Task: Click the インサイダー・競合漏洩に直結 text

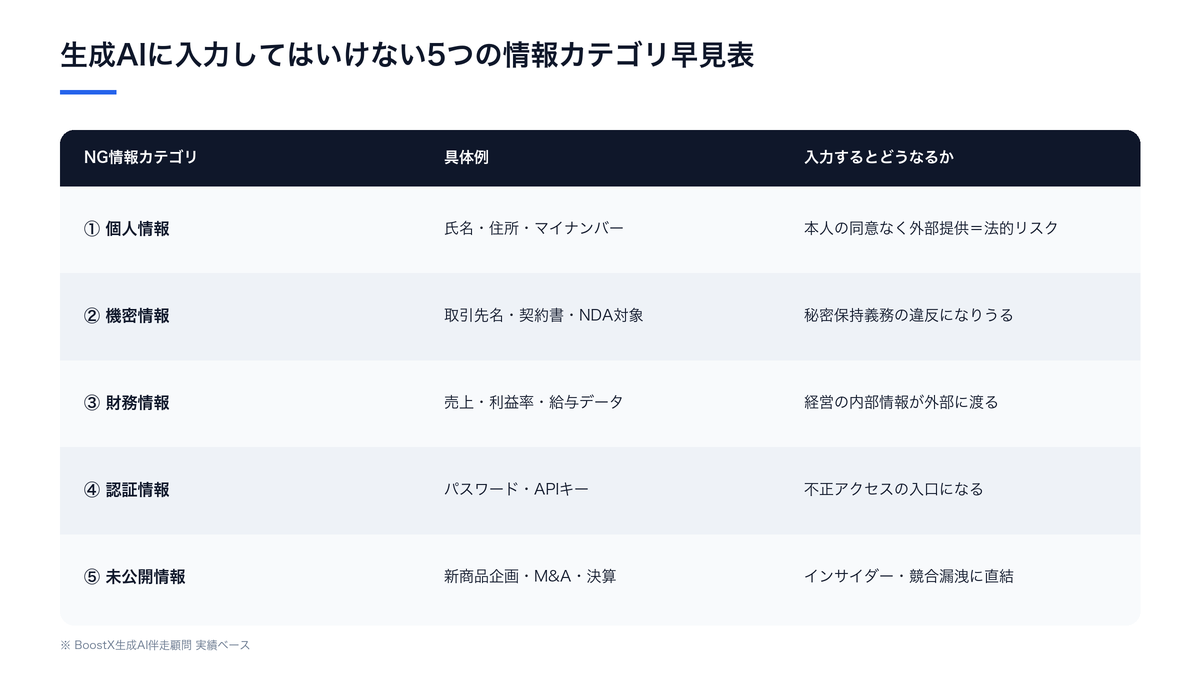Action: tap(909, 577)
